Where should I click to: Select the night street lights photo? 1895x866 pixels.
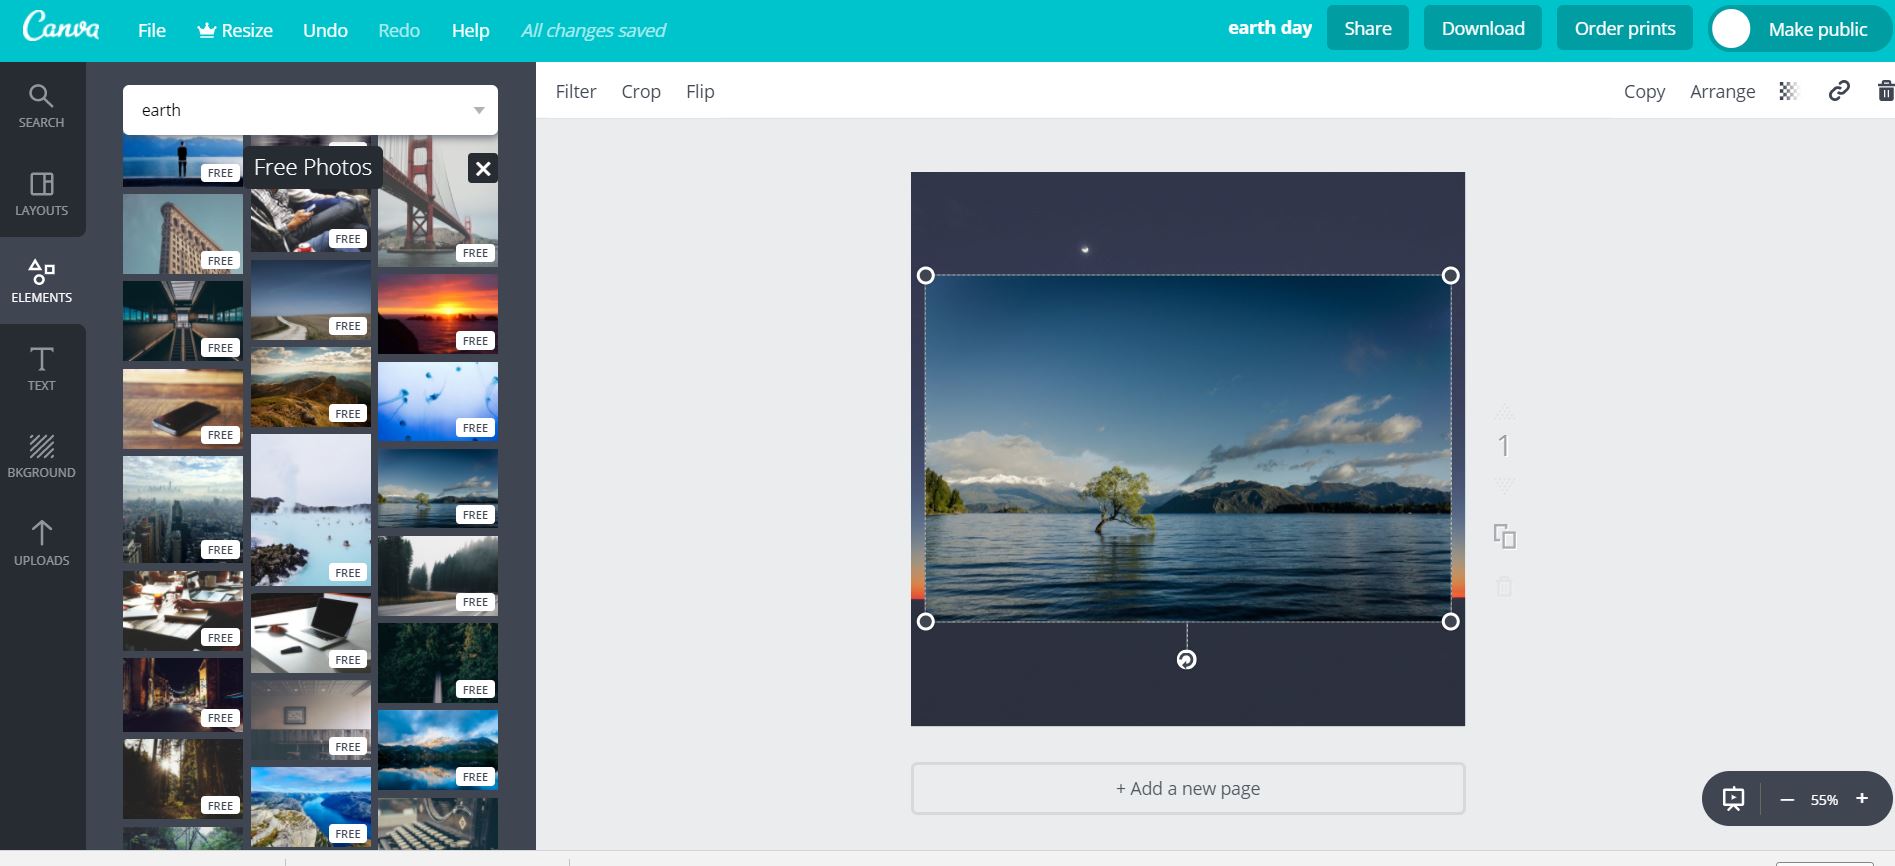coord(183,695)
